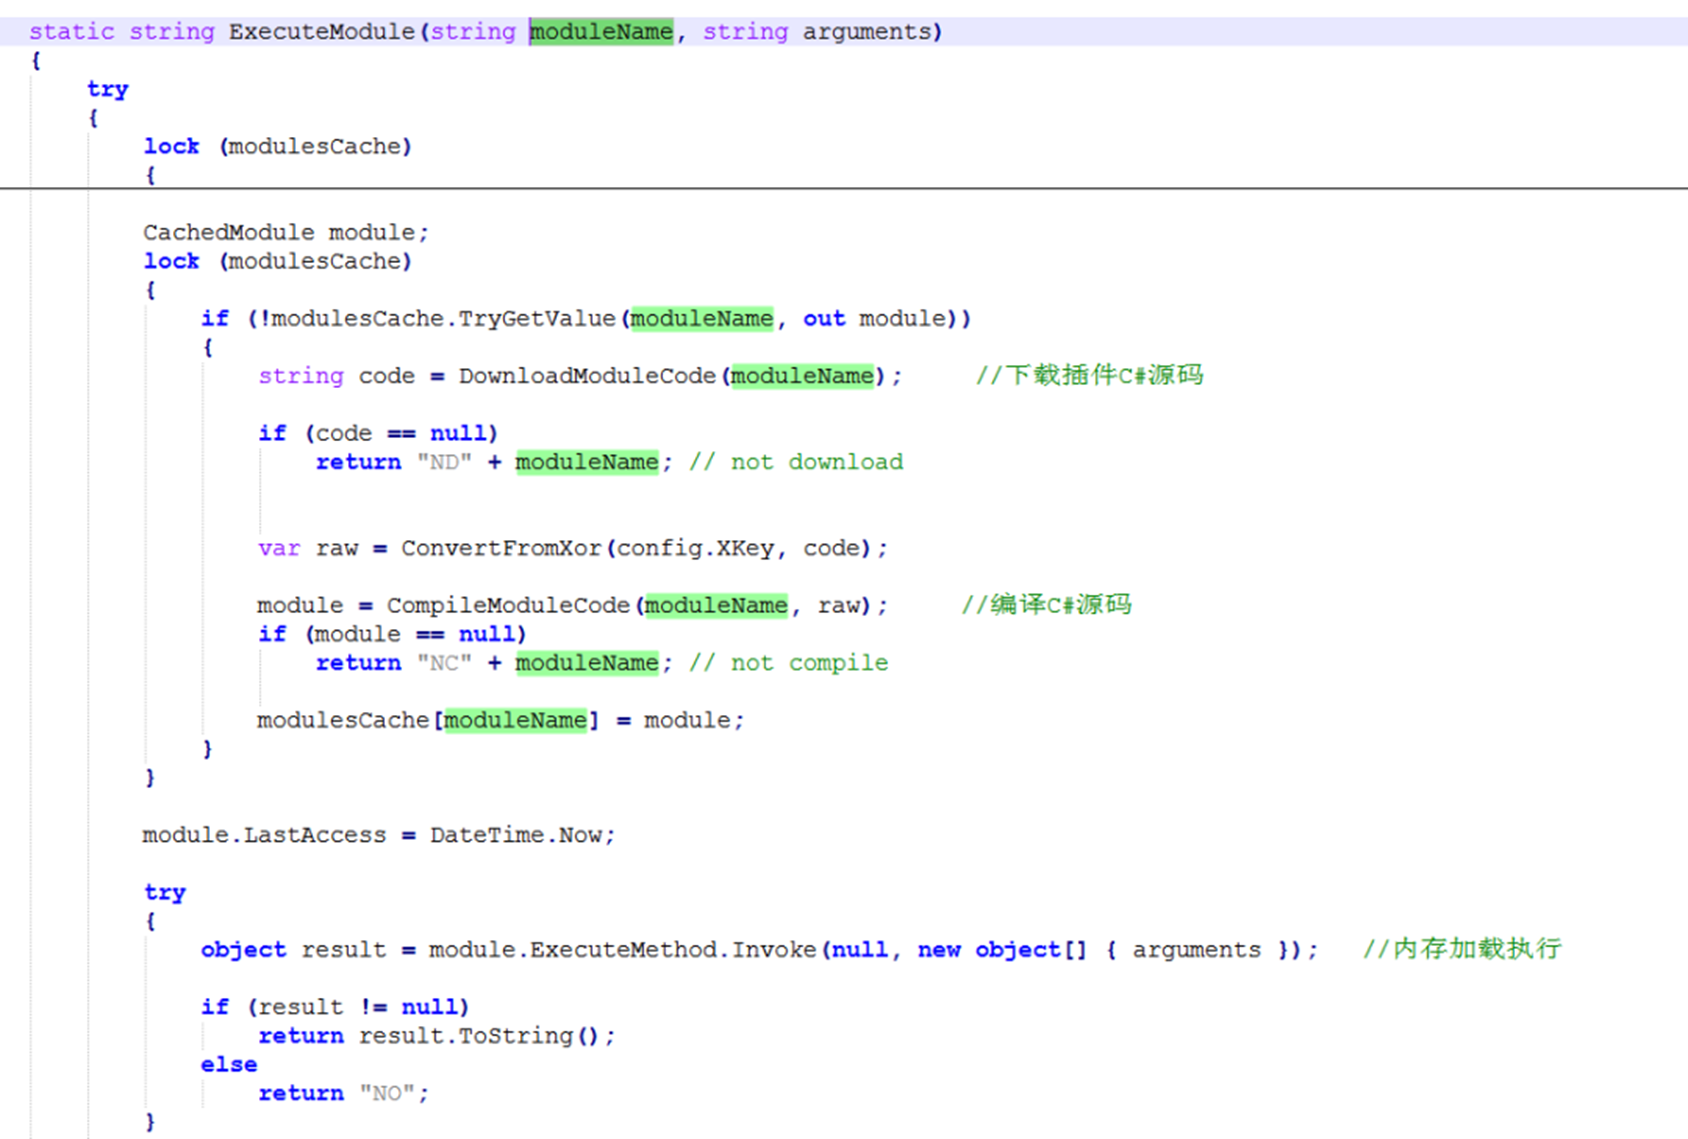Click the DownloadModuleCode function call
This screenshot has width=1688, height=1139.
587,376
